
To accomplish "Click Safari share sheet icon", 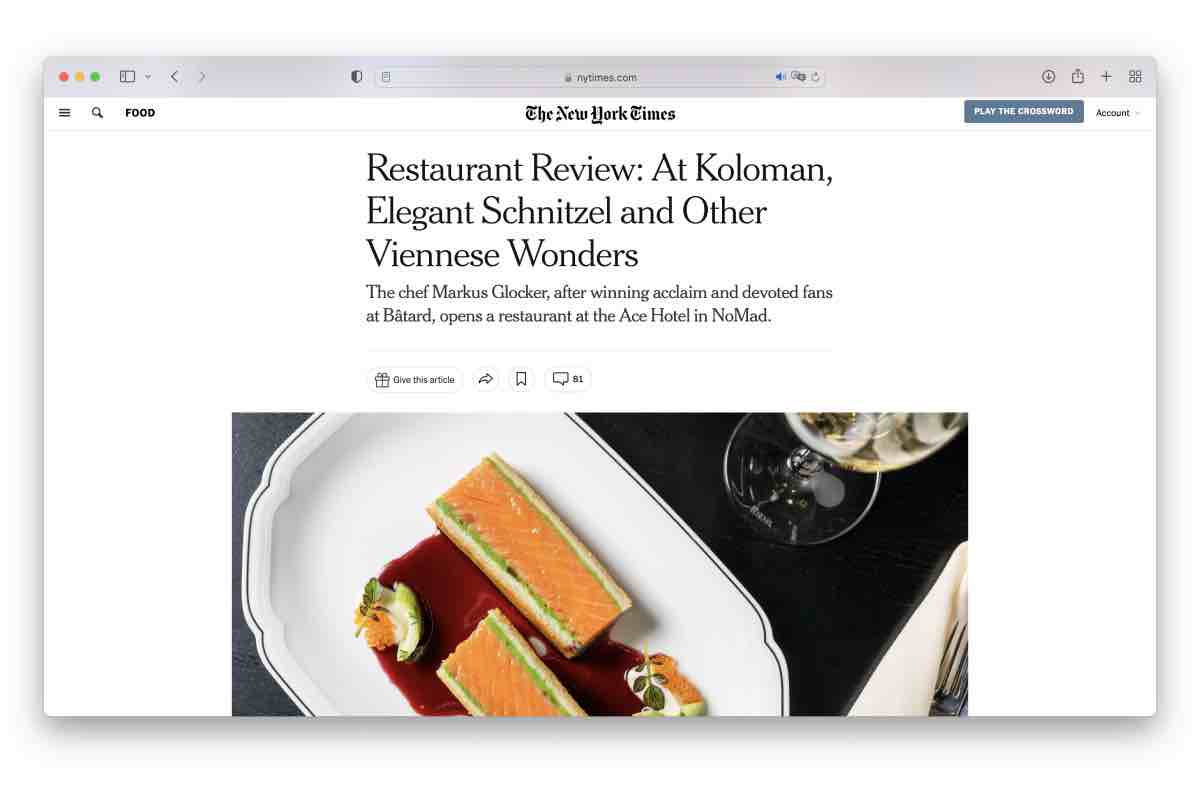I will click(x=1077, y=76).
